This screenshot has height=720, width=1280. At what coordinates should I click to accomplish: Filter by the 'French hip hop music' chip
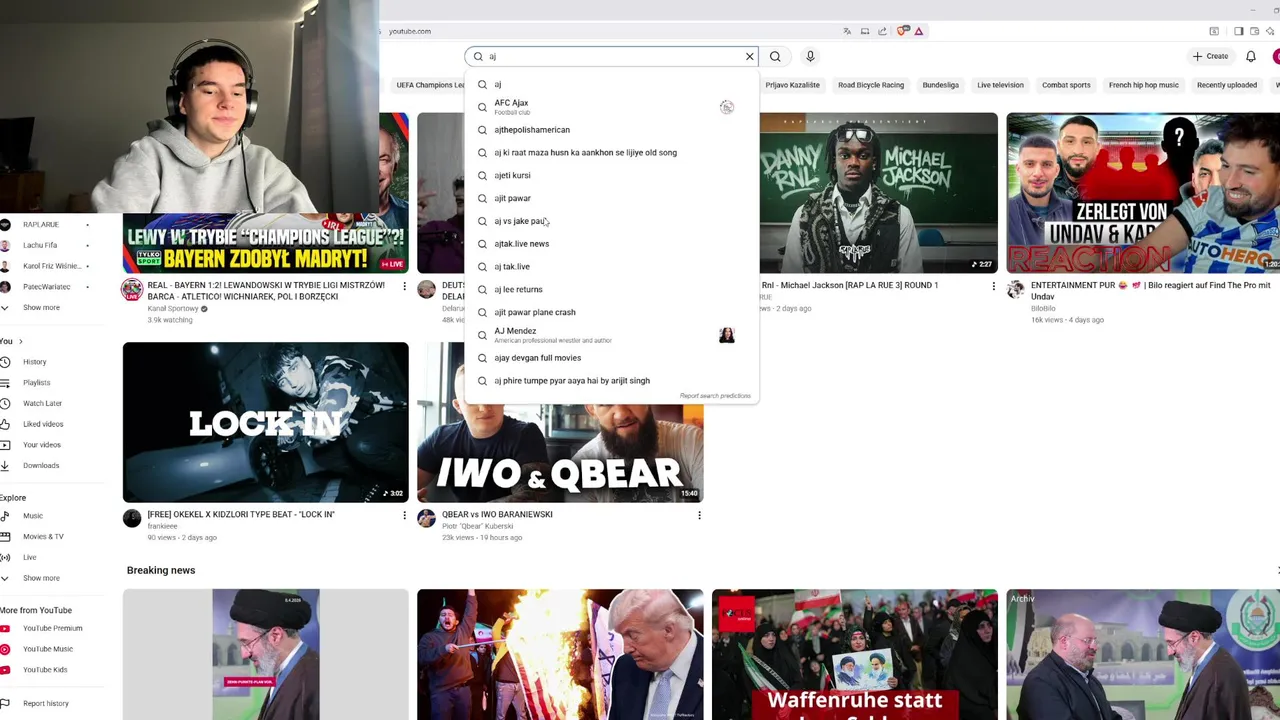pos(1144,85)
